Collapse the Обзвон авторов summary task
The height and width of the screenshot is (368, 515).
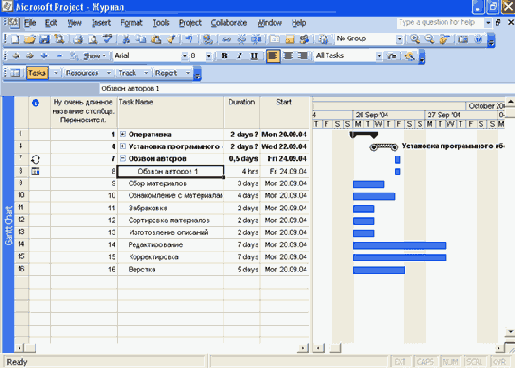click(x=123, y=158)
